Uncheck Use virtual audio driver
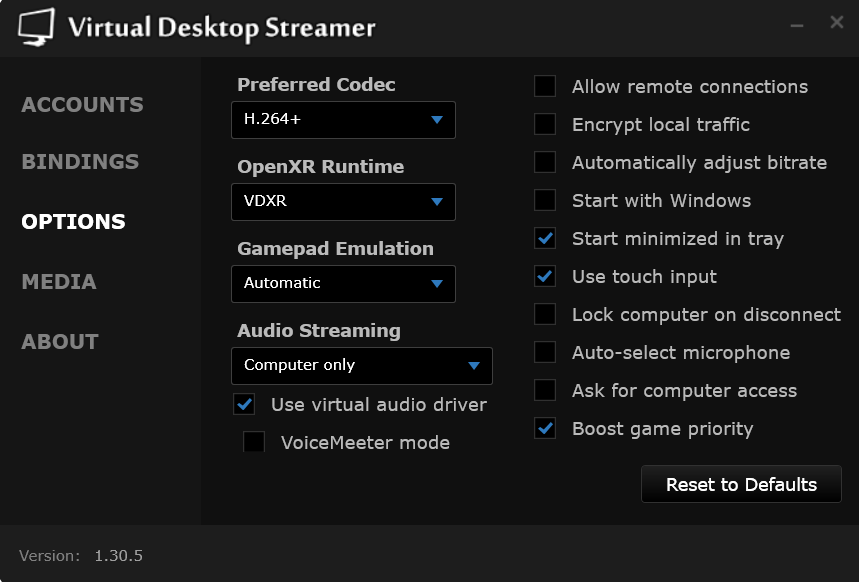The height and width of the screenshot is (582, 859). tap(244, 405)
